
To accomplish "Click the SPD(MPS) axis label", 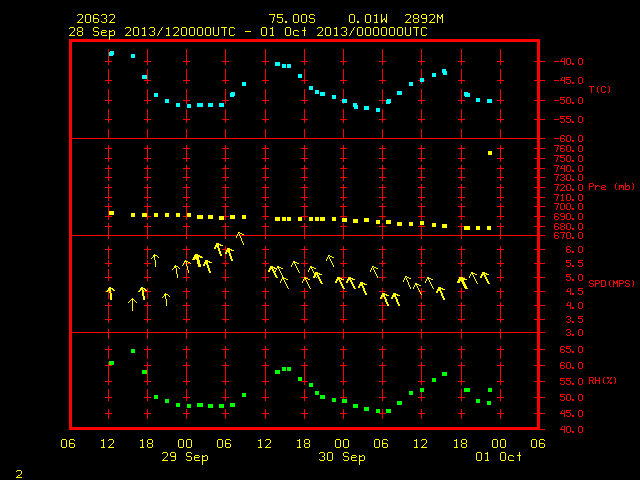I will pyautogui.click(x=611, y=283).
